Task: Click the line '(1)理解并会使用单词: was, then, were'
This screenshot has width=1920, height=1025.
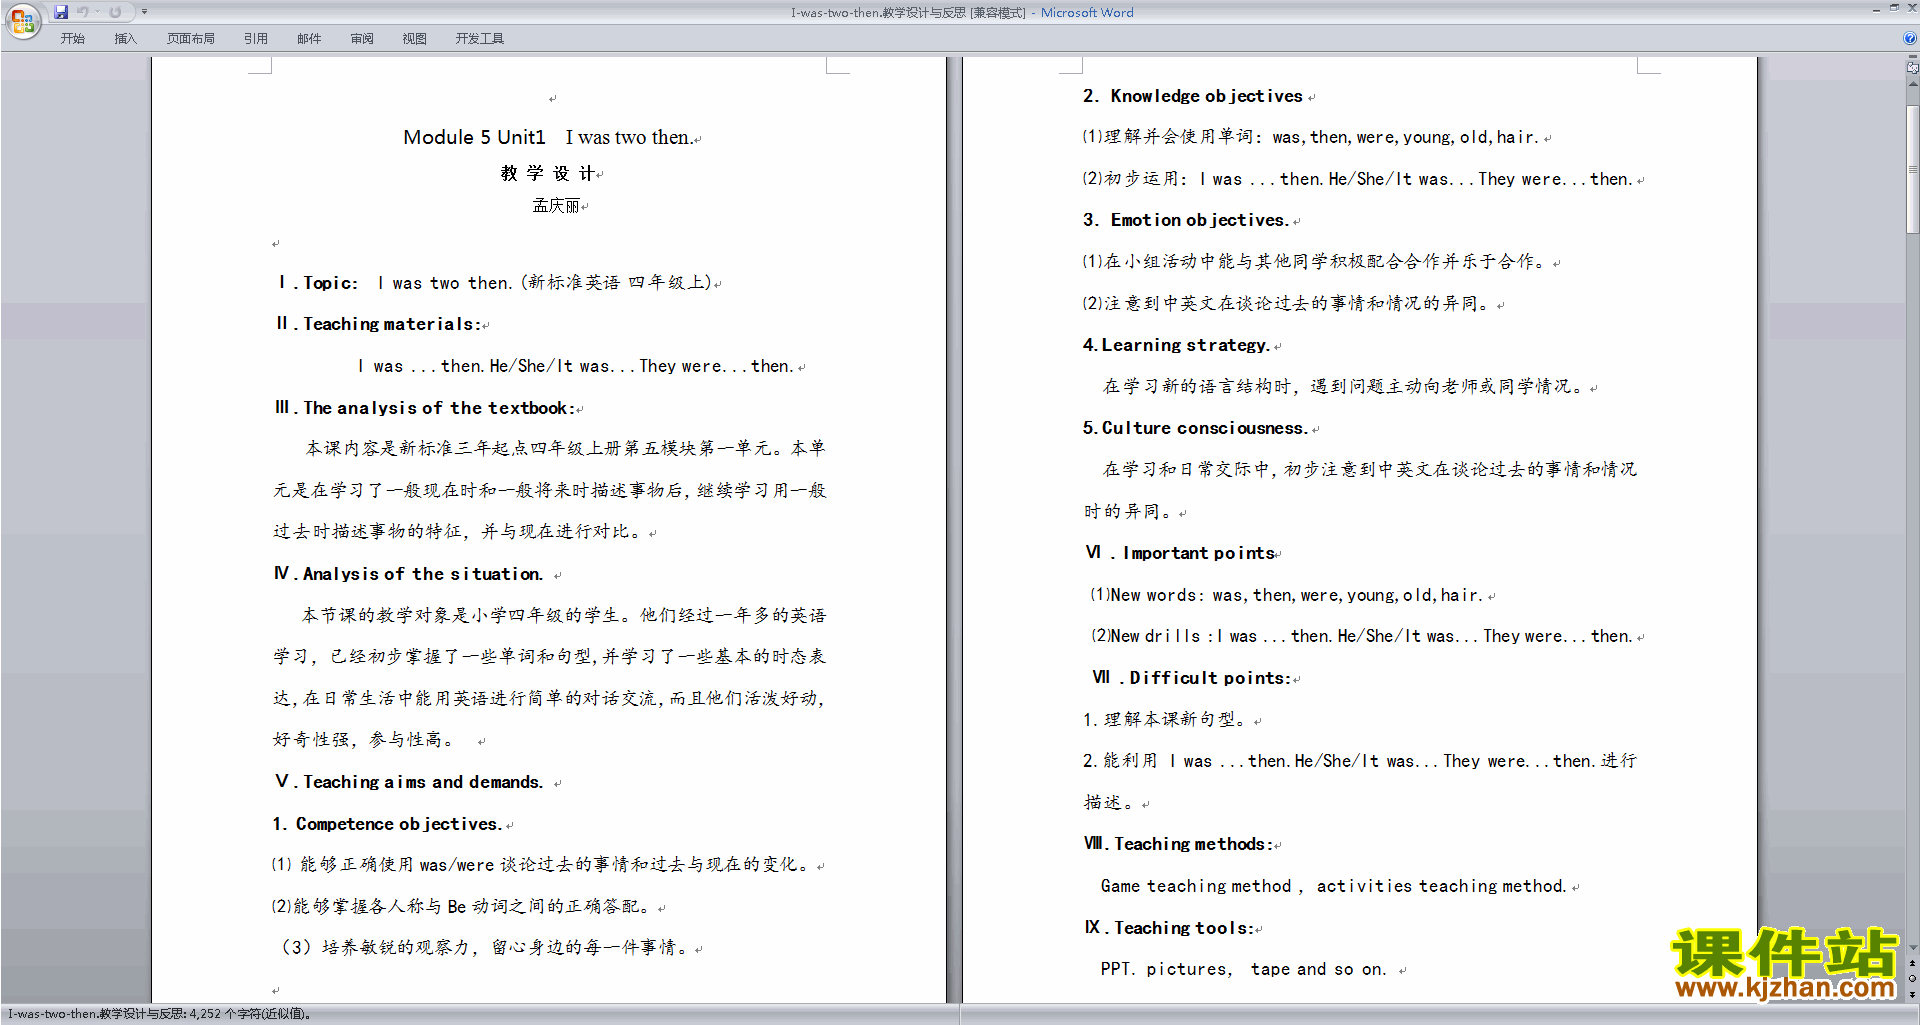Action: pos(1311,137)
